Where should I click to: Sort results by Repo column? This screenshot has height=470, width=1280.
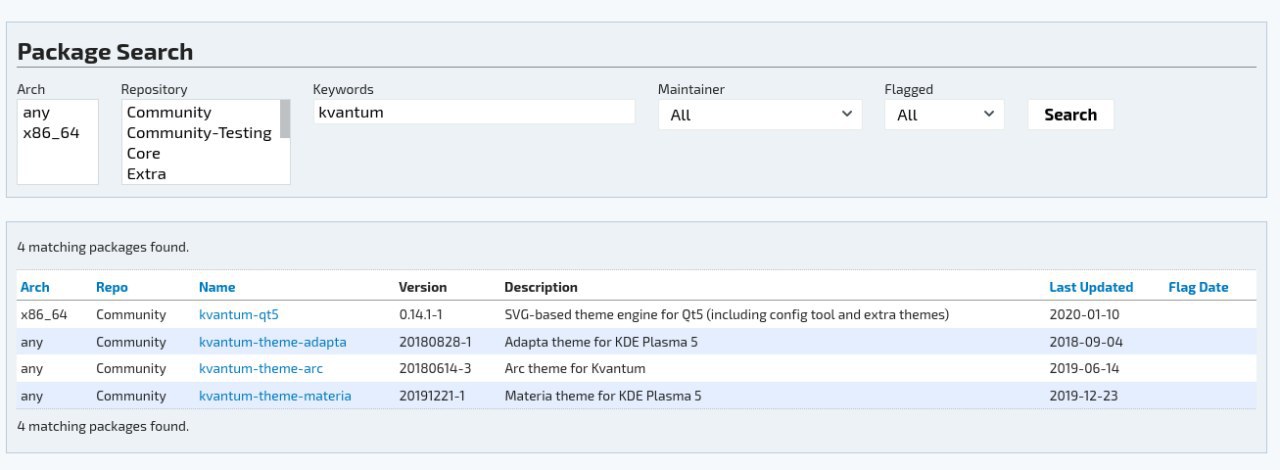point(112,287)
